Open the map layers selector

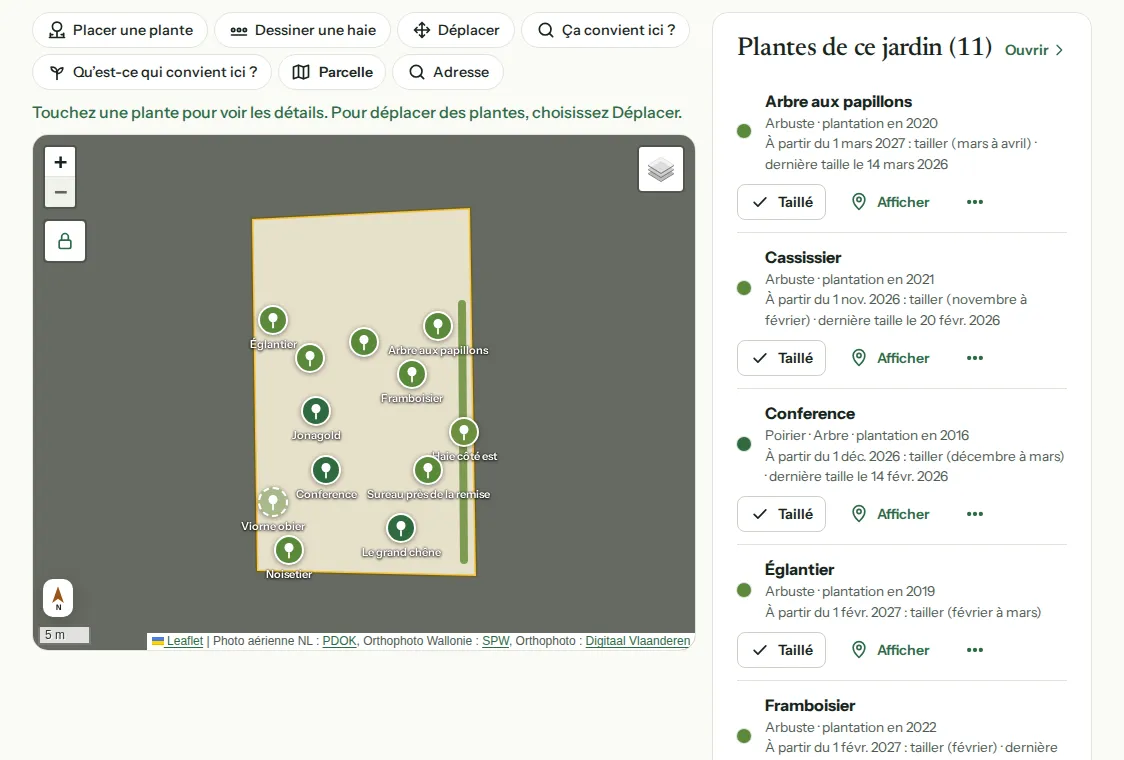coord(661,169)
